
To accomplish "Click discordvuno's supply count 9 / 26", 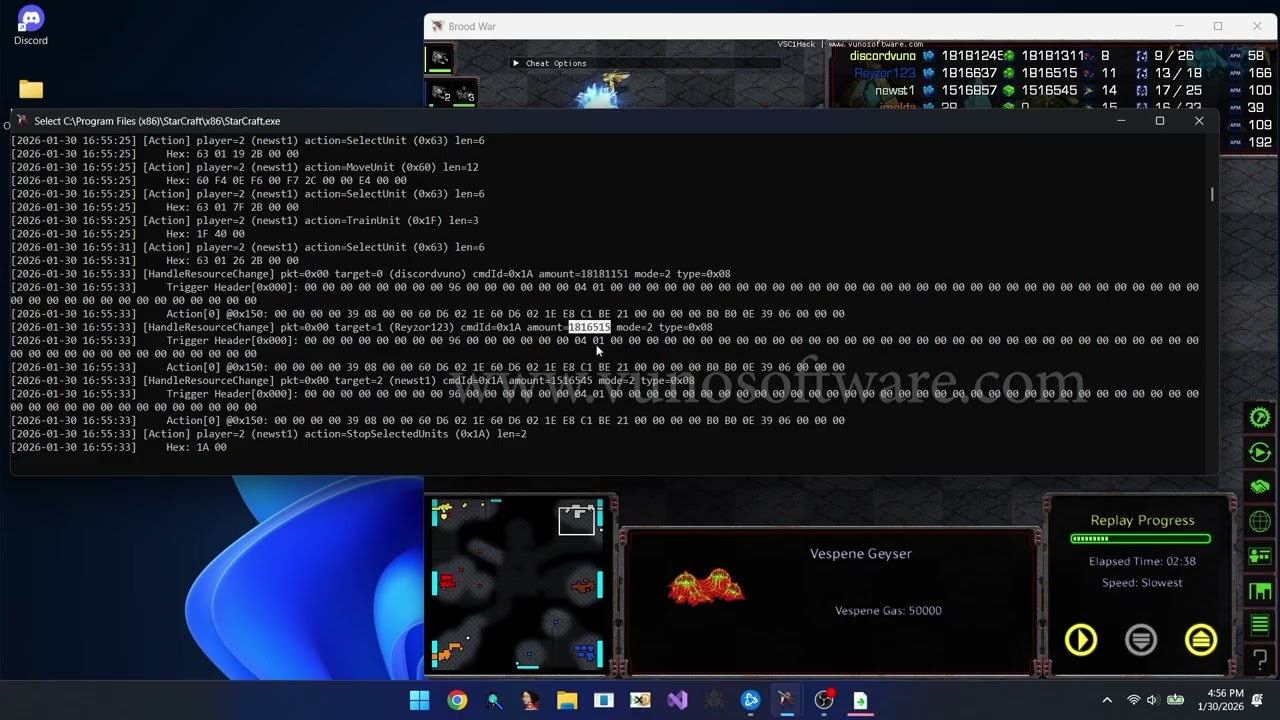I will click(x=1173, y=56).
